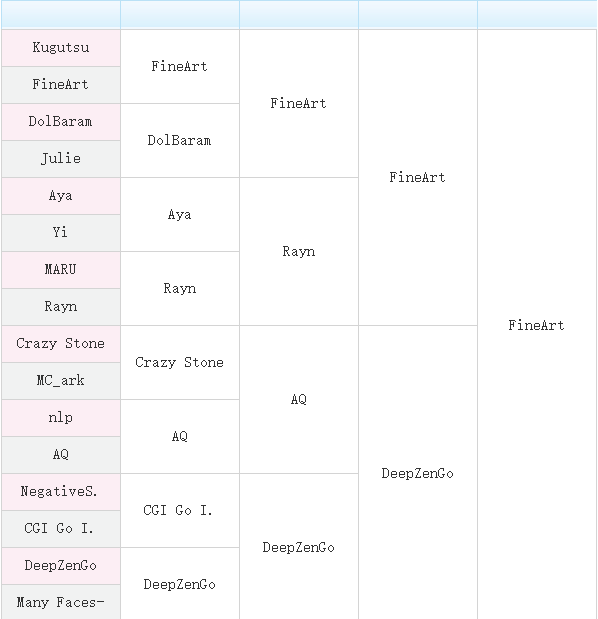Select the final champion FineArt cell
This screenshot has height=619, width=598.
(537, 325)
